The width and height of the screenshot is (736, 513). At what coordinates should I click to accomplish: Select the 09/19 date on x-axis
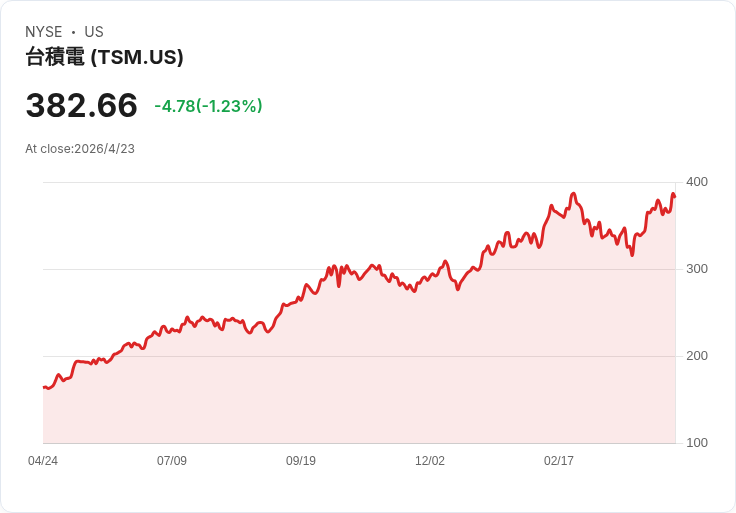(301, 461)
